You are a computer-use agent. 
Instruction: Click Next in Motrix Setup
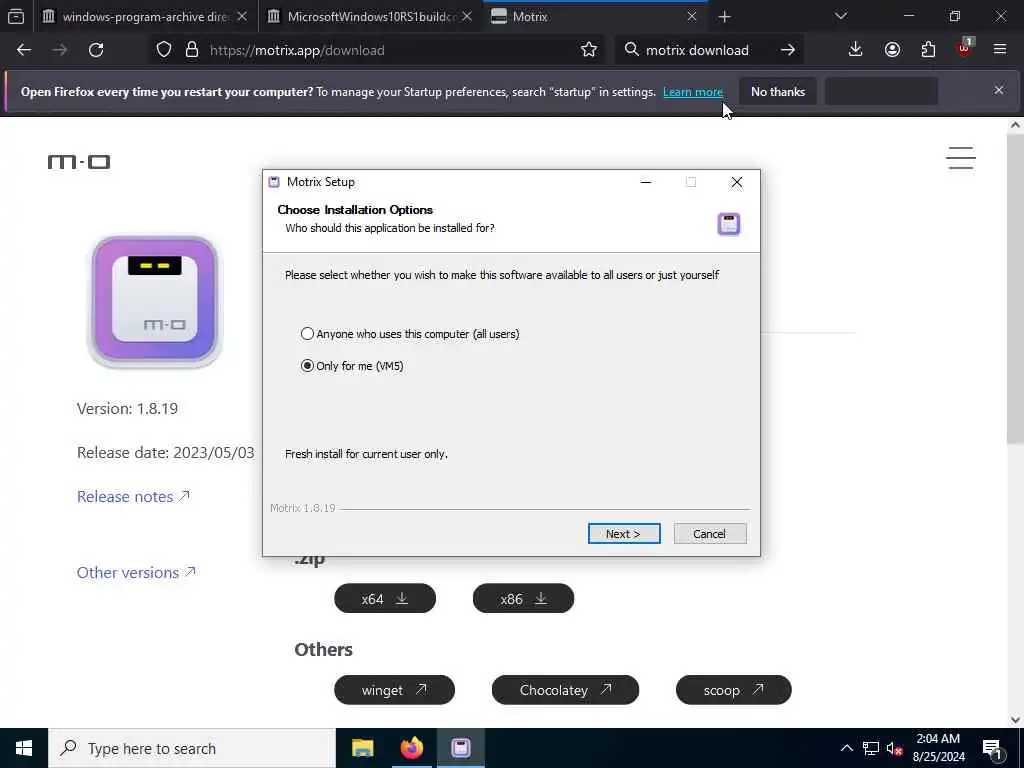[x=624, y=534]
